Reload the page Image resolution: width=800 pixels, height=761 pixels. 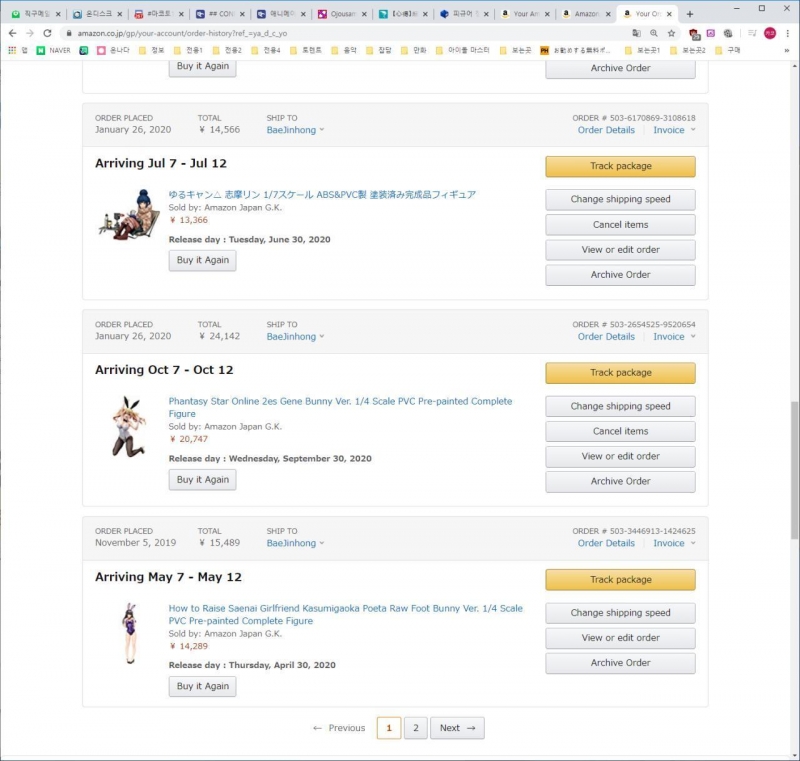pyautogui.click(x=47, y=33)
